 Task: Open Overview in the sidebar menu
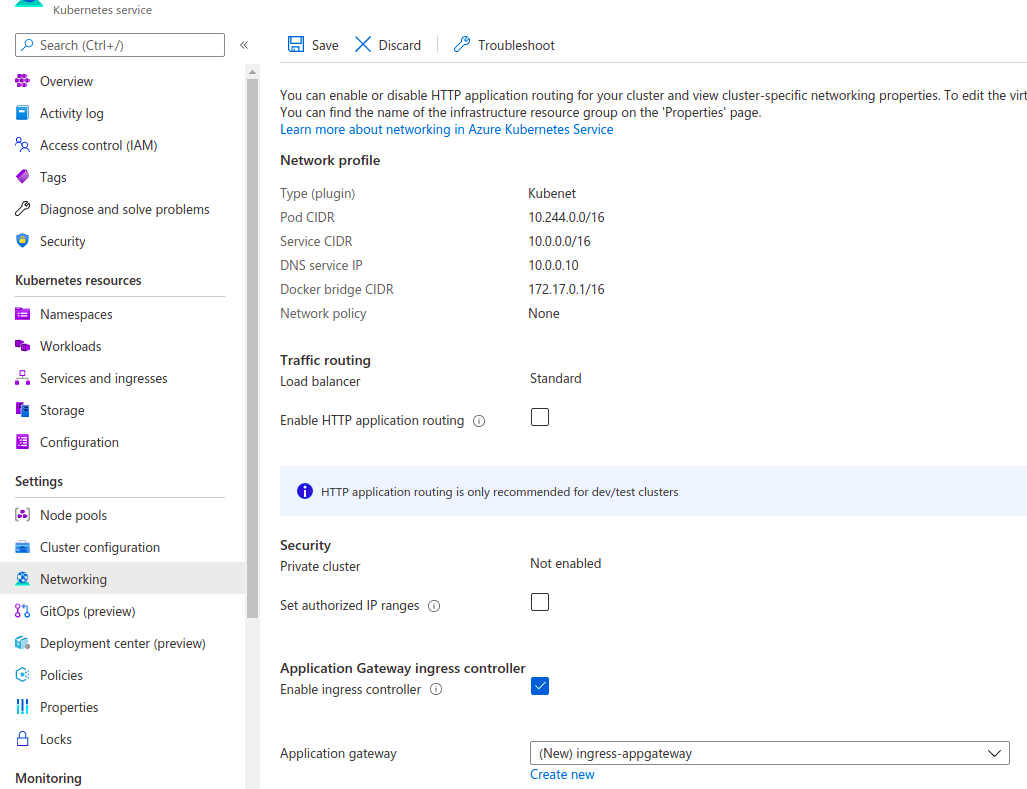tap(66, 81)
